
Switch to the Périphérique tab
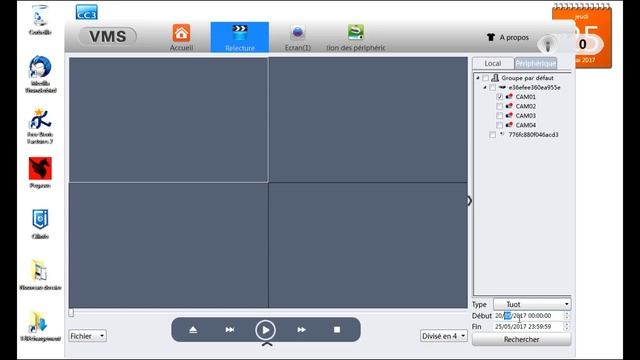(x=536, y=63)
